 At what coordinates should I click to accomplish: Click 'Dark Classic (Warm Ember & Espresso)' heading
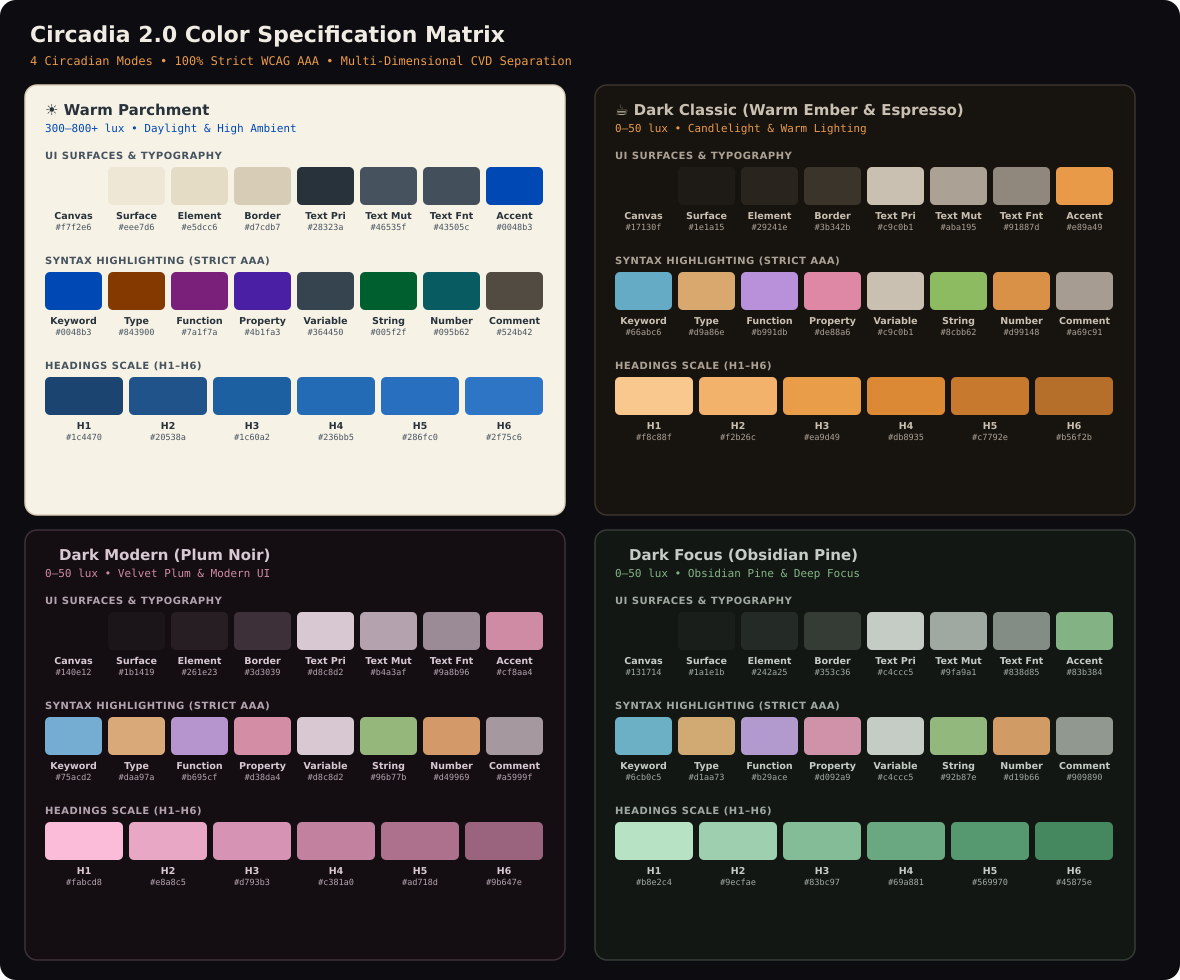click(x=798, y=110)
